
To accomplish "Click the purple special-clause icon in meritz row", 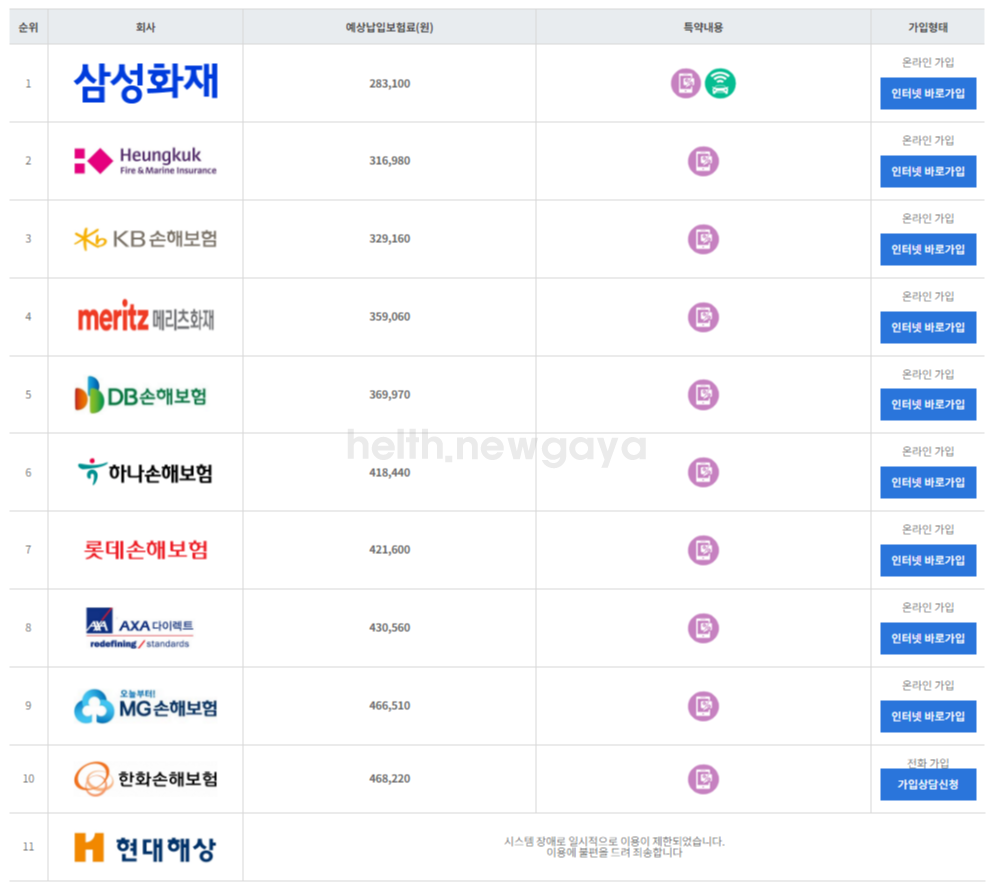I will 703,317.
